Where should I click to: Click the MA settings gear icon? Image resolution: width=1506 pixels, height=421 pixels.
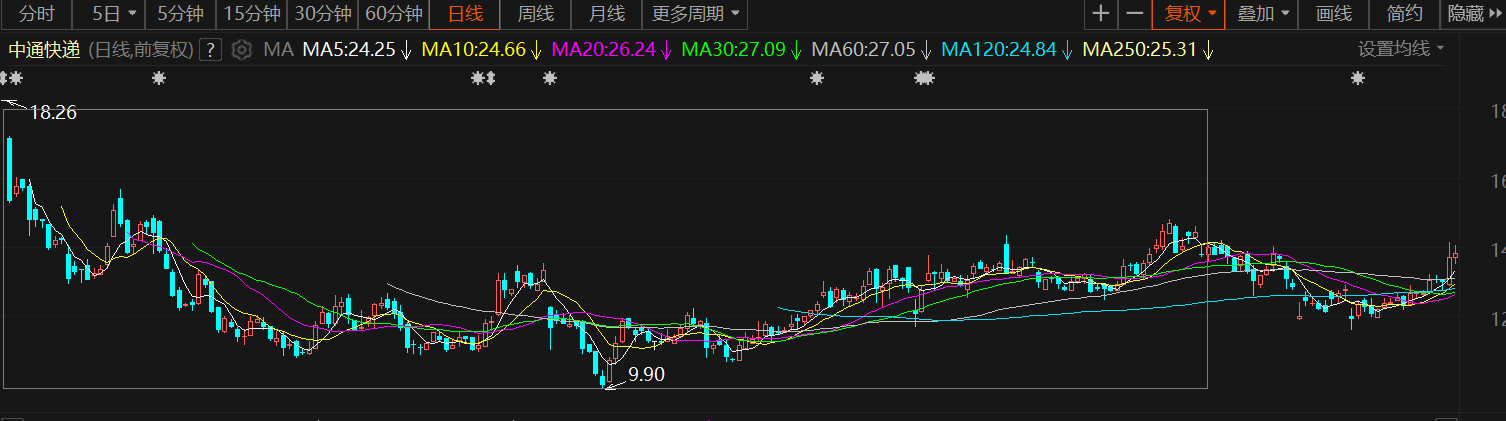(241, 50)
